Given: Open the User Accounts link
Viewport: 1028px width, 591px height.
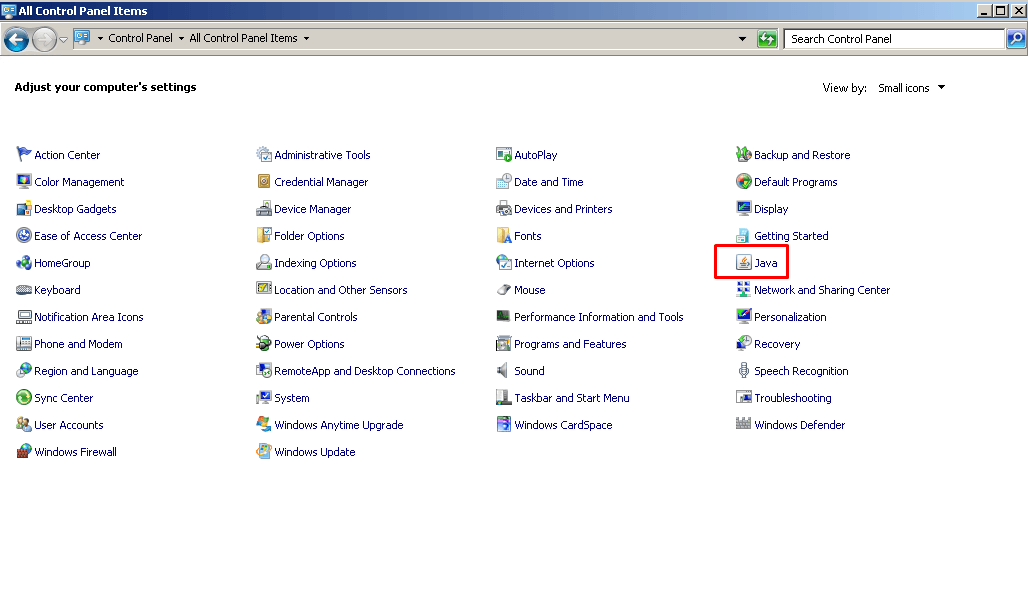Looking at the screenshot, I should [69, 425].
